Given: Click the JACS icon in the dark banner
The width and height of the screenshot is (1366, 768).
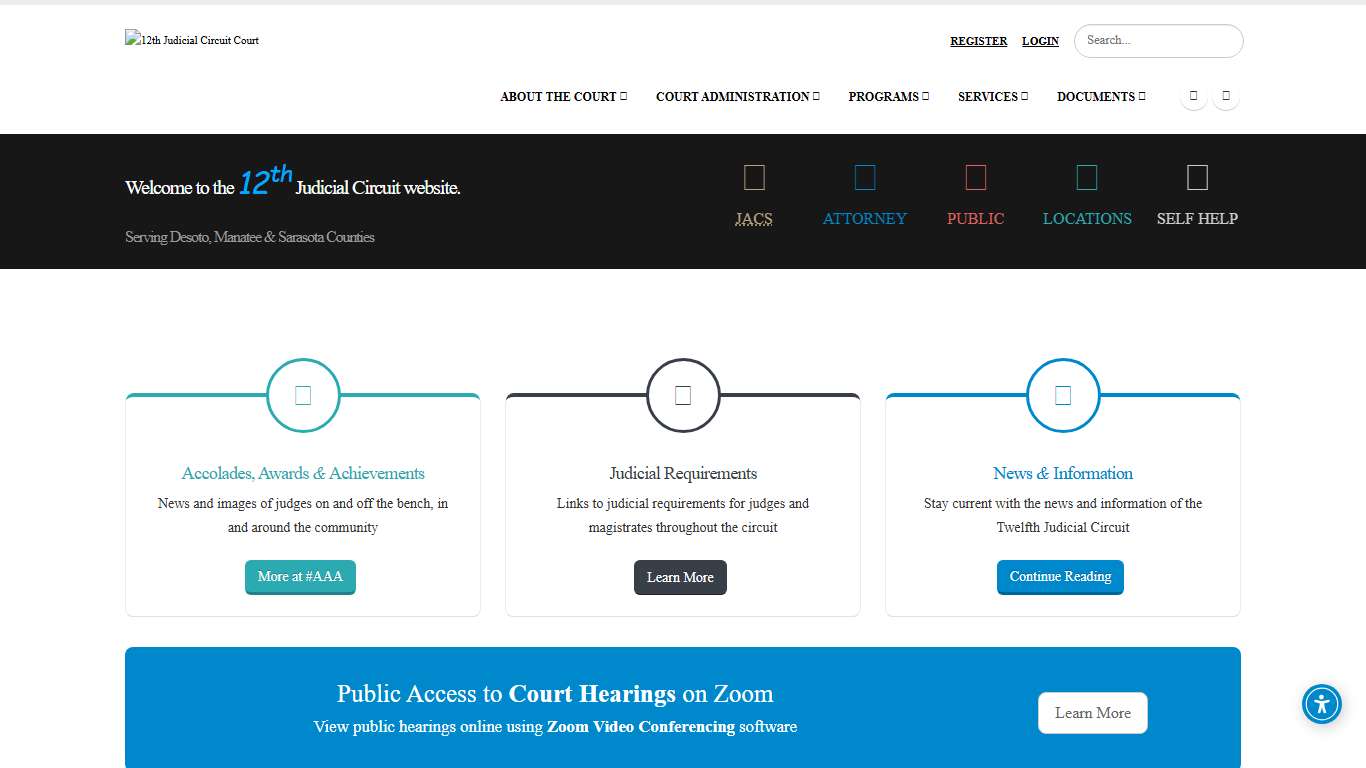Looking at the screenshot, I should point(754,176).
